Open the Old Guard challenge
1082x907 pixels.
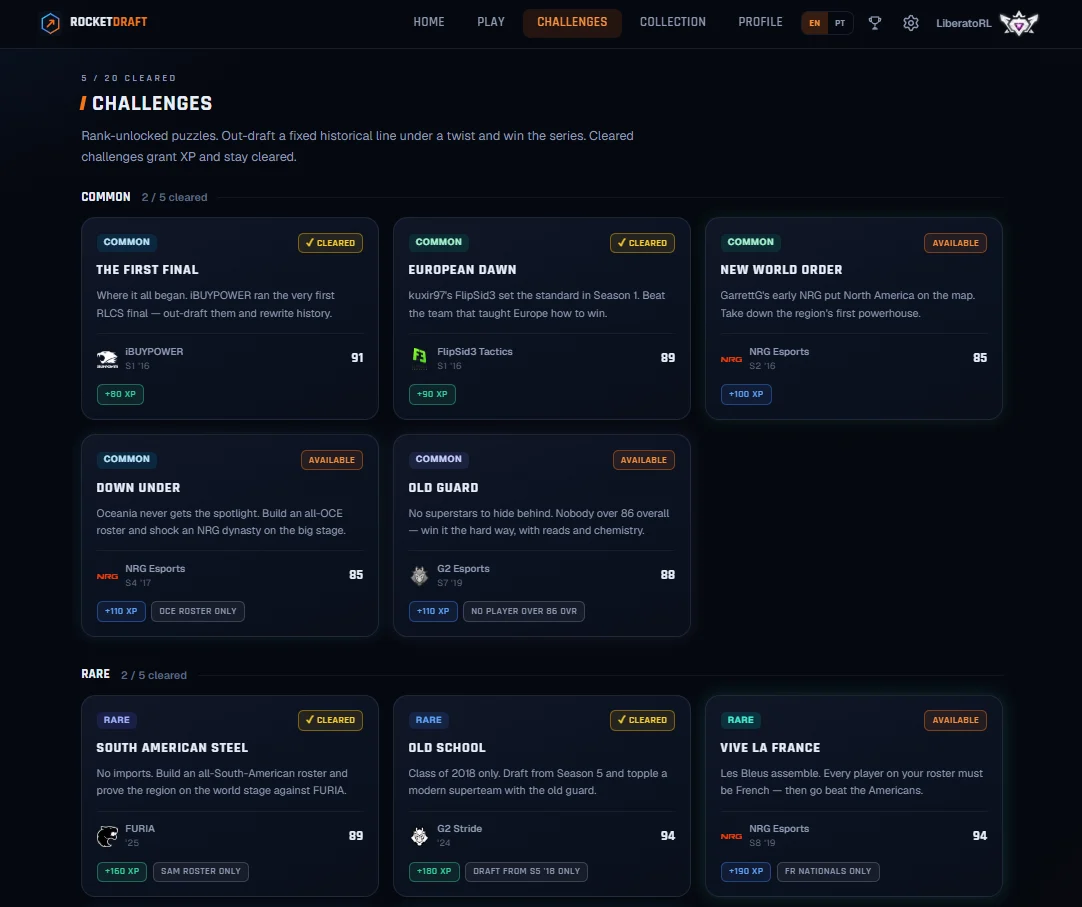coord(542,536)
